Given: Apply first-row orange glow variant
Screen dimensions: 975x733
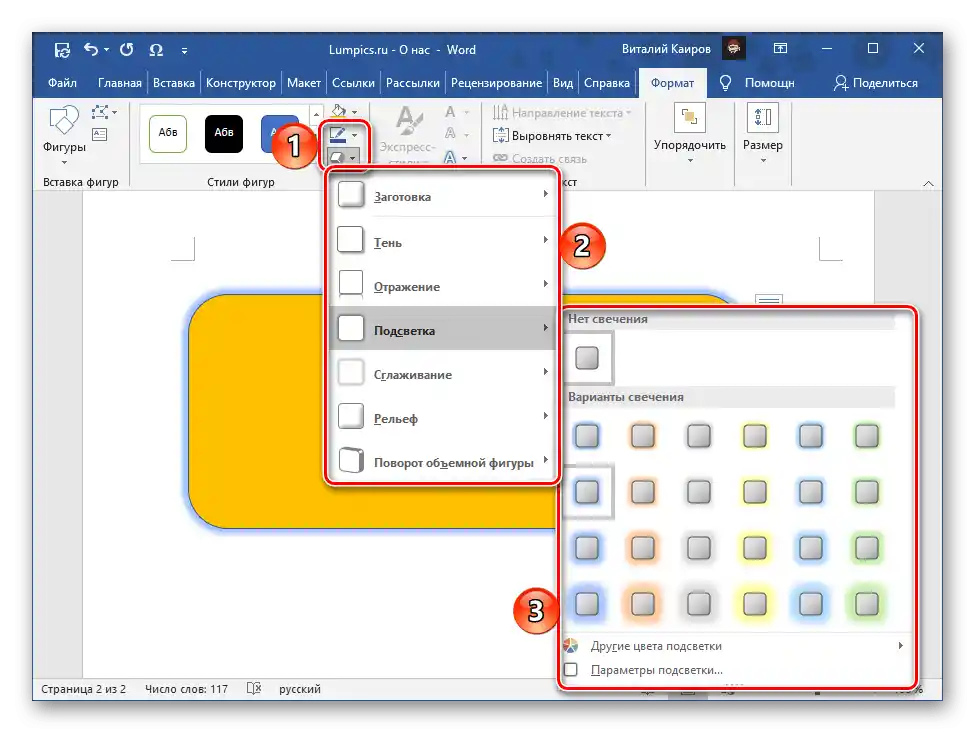Looking at the screenshot, I should [x=643, y=436].
